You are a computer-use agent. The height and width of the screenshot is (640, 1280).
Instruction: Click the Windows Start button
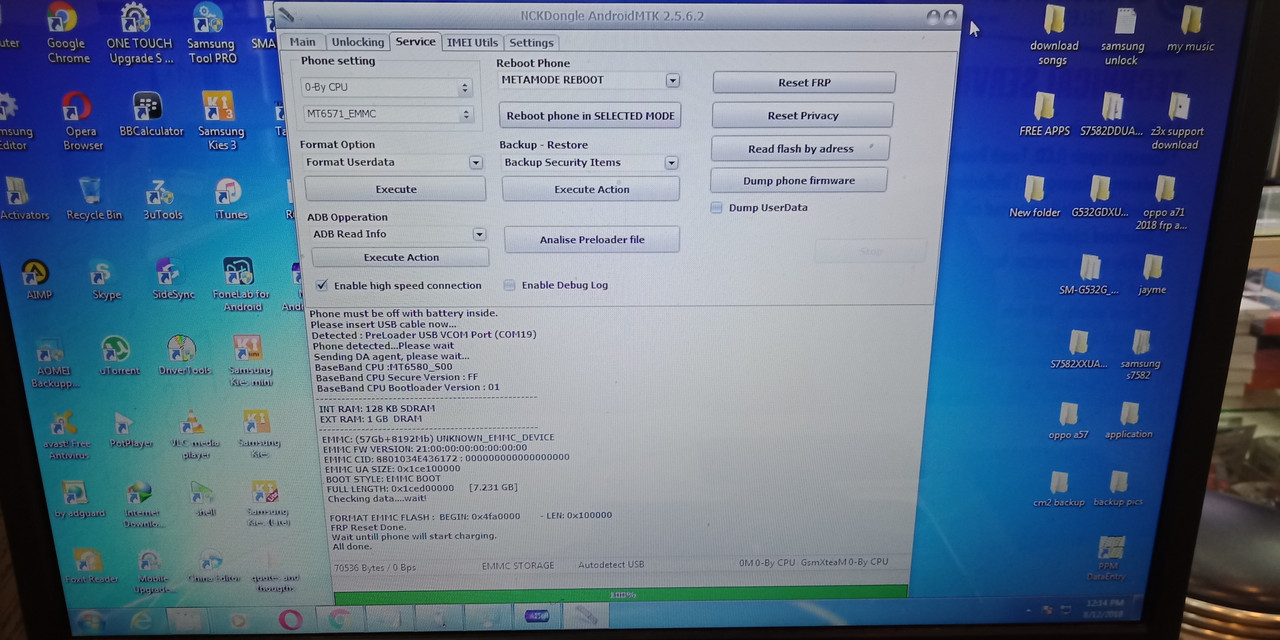91,620
